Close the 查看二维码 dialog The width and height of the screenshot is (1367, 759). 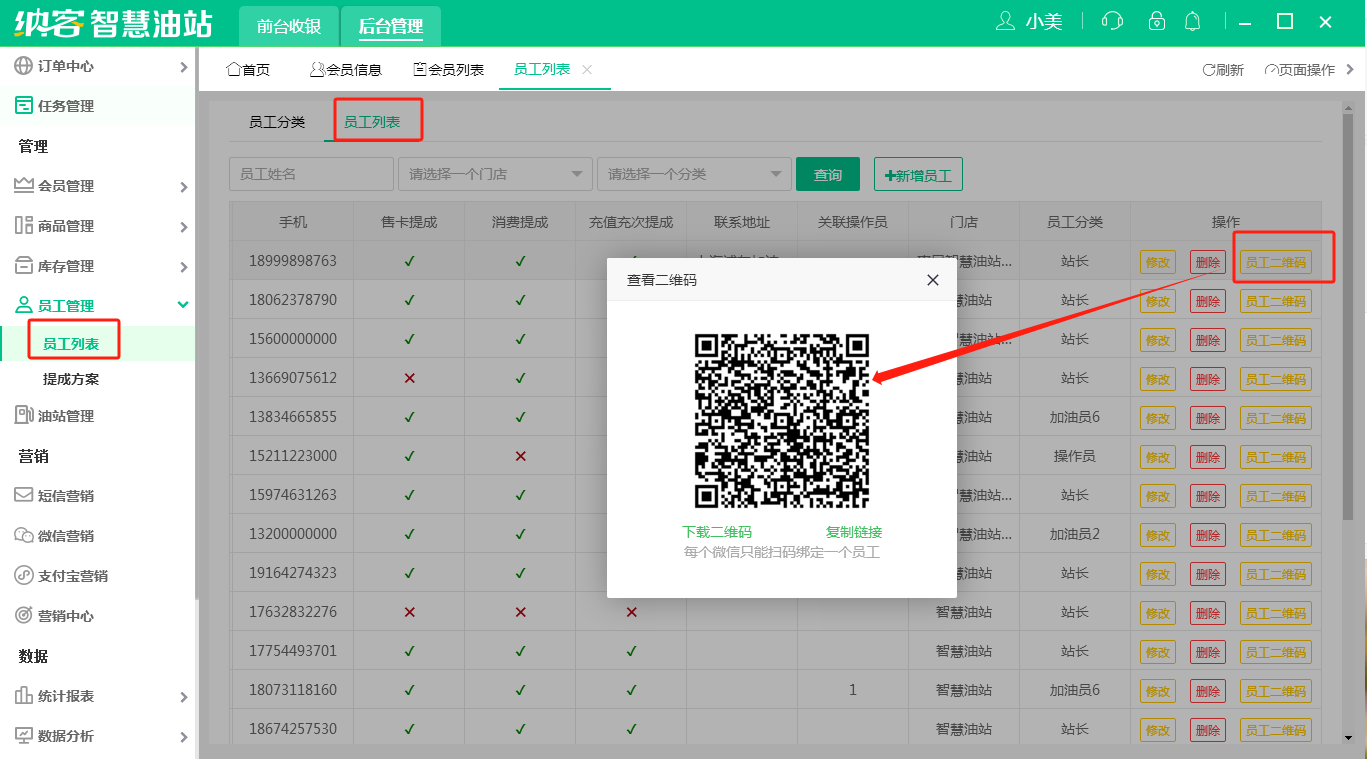point(933,280)
